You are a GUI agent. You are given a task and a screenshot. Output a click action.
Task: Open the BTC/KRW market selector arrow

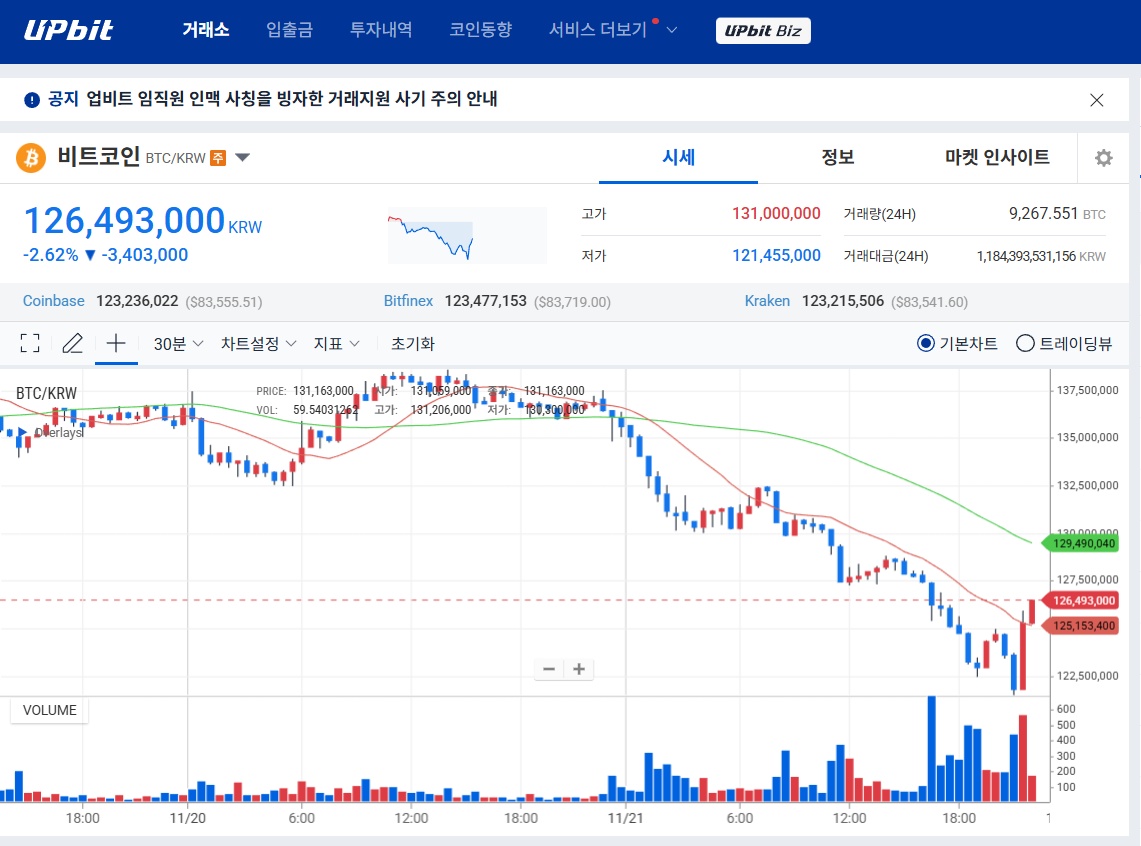point(242,158)
